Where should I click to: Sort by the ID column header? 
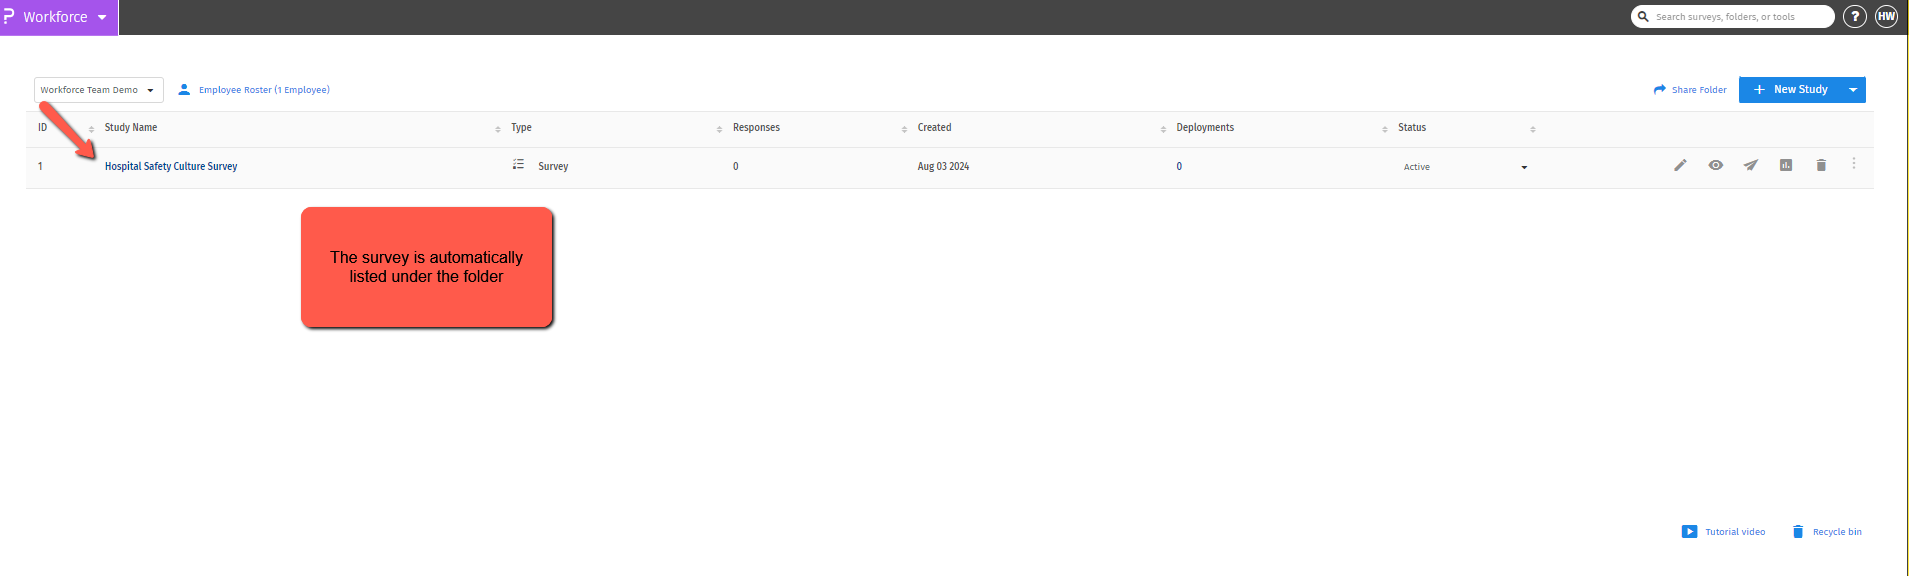point(43,128)
